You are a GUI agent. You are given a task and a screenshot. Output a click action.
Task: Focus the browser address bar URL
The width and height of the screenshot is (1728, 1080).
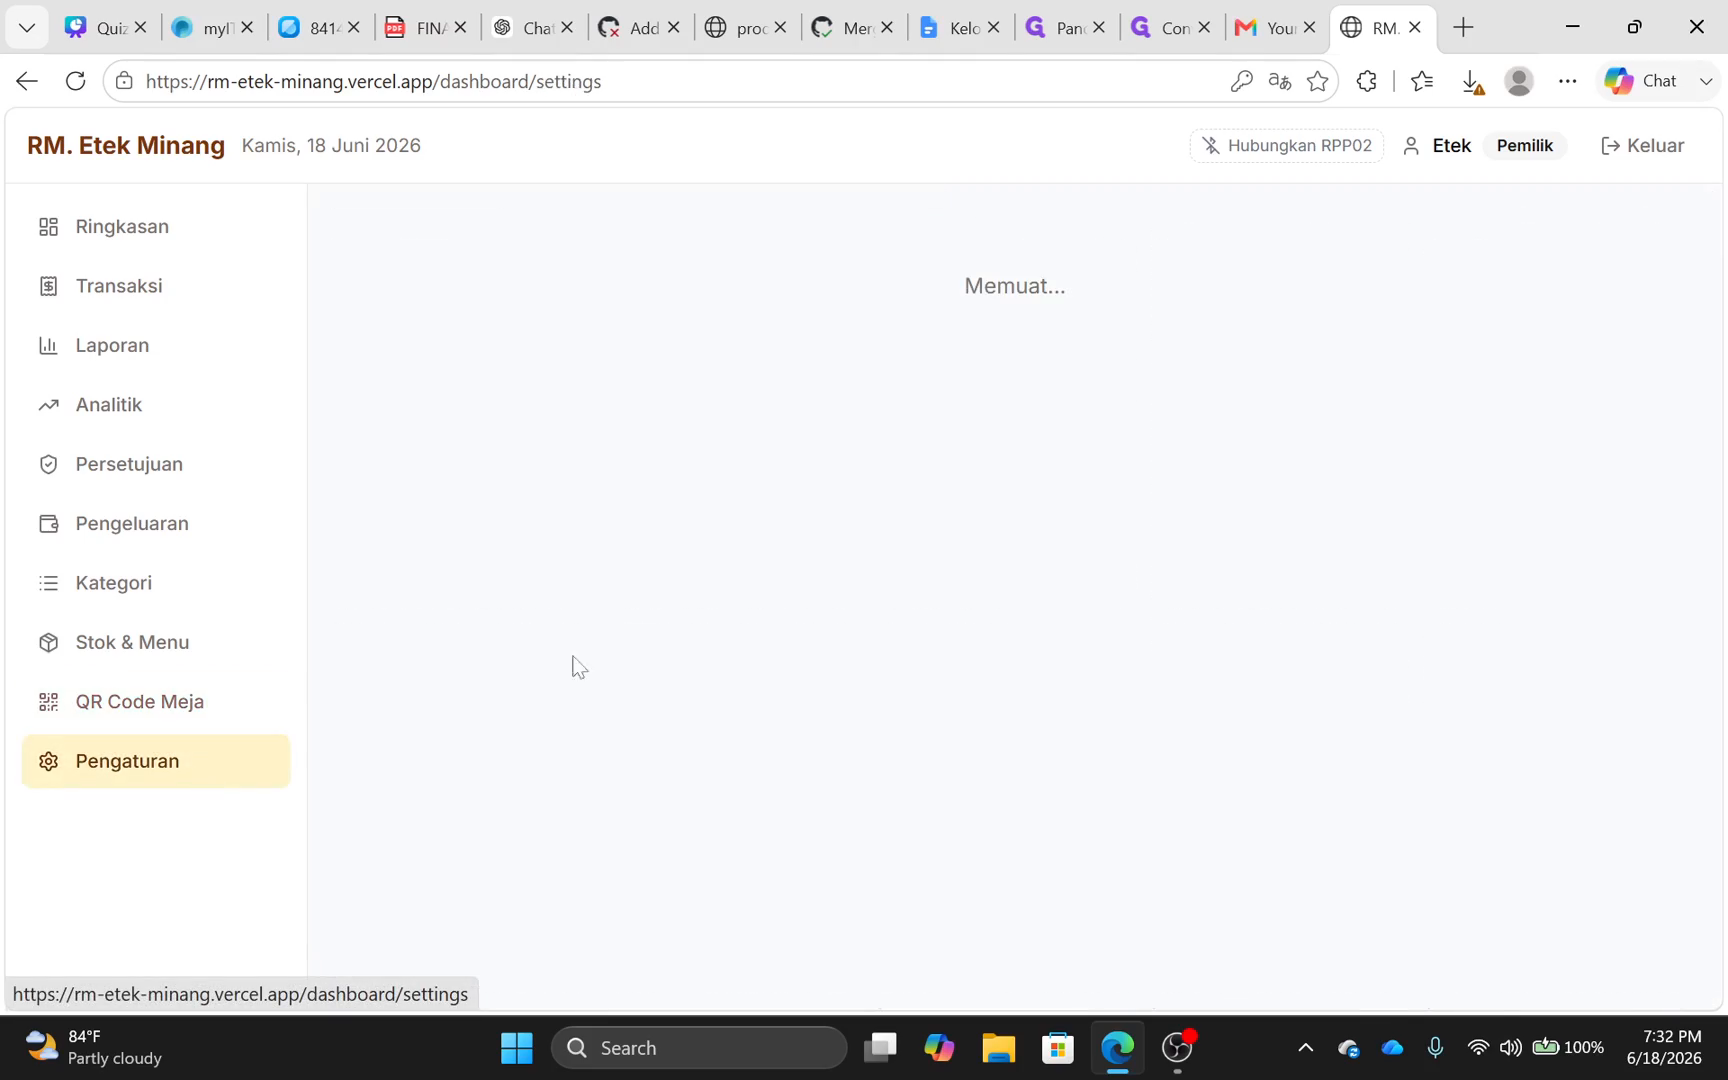(x=374, y=82)
